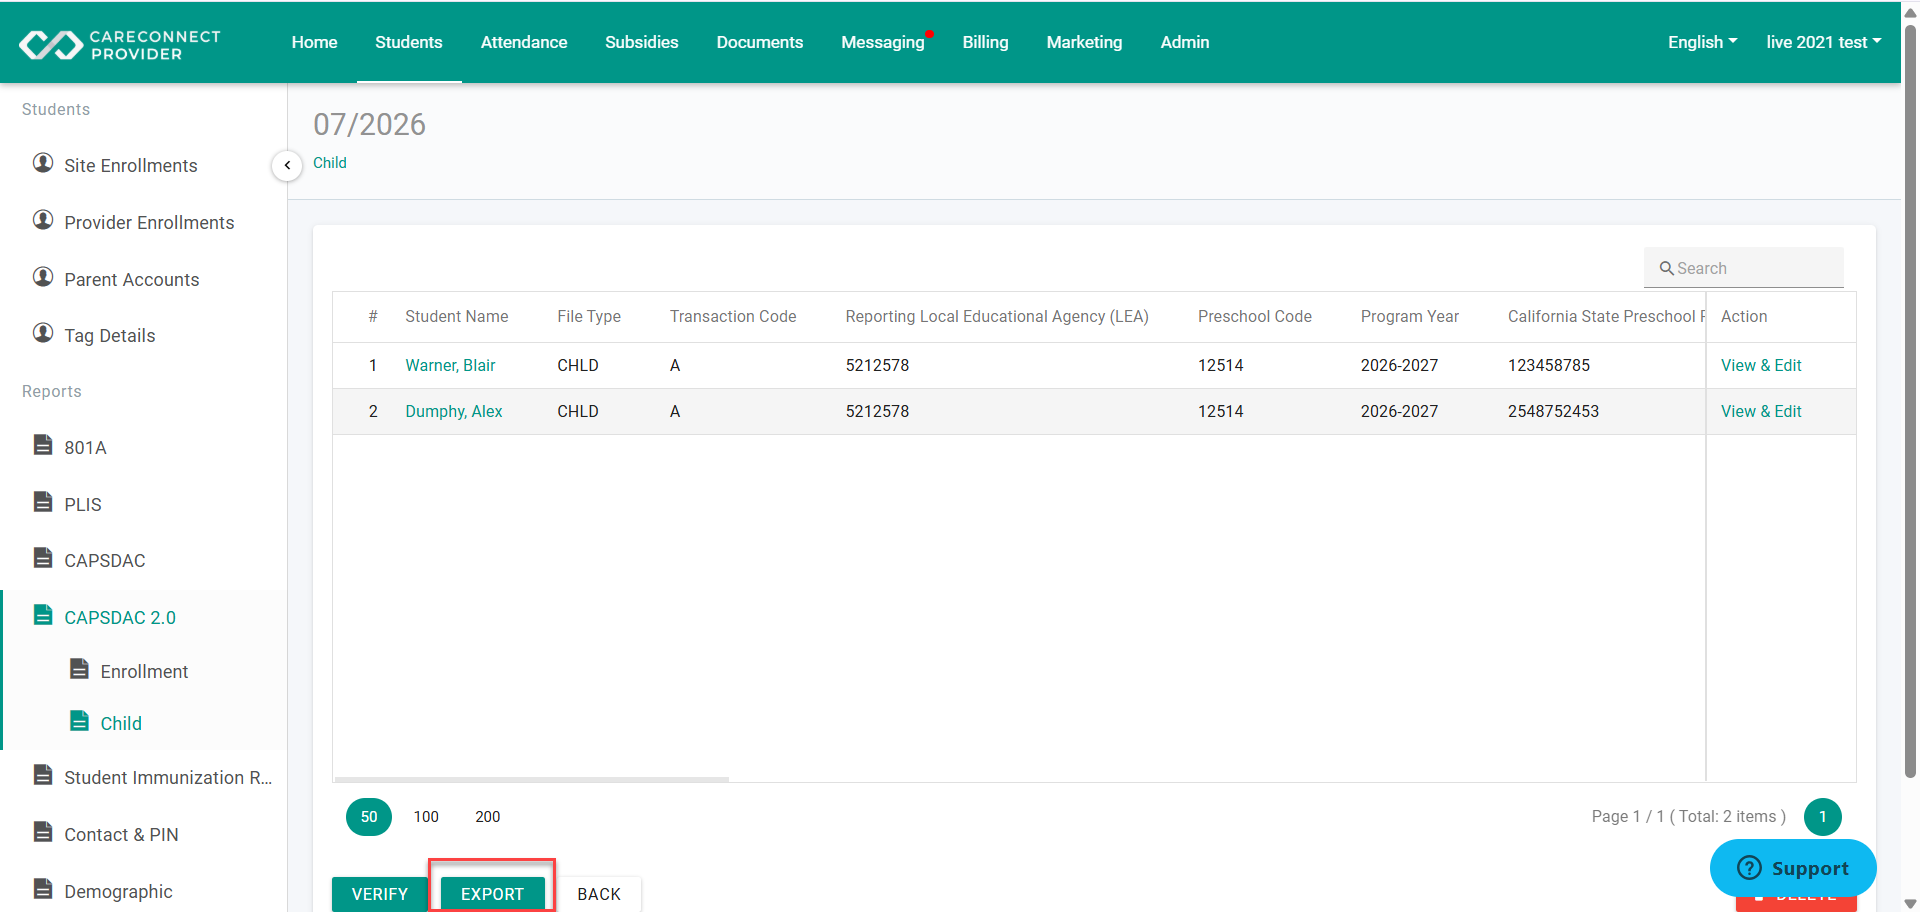Open the Documents menu

tap(760, 42)
